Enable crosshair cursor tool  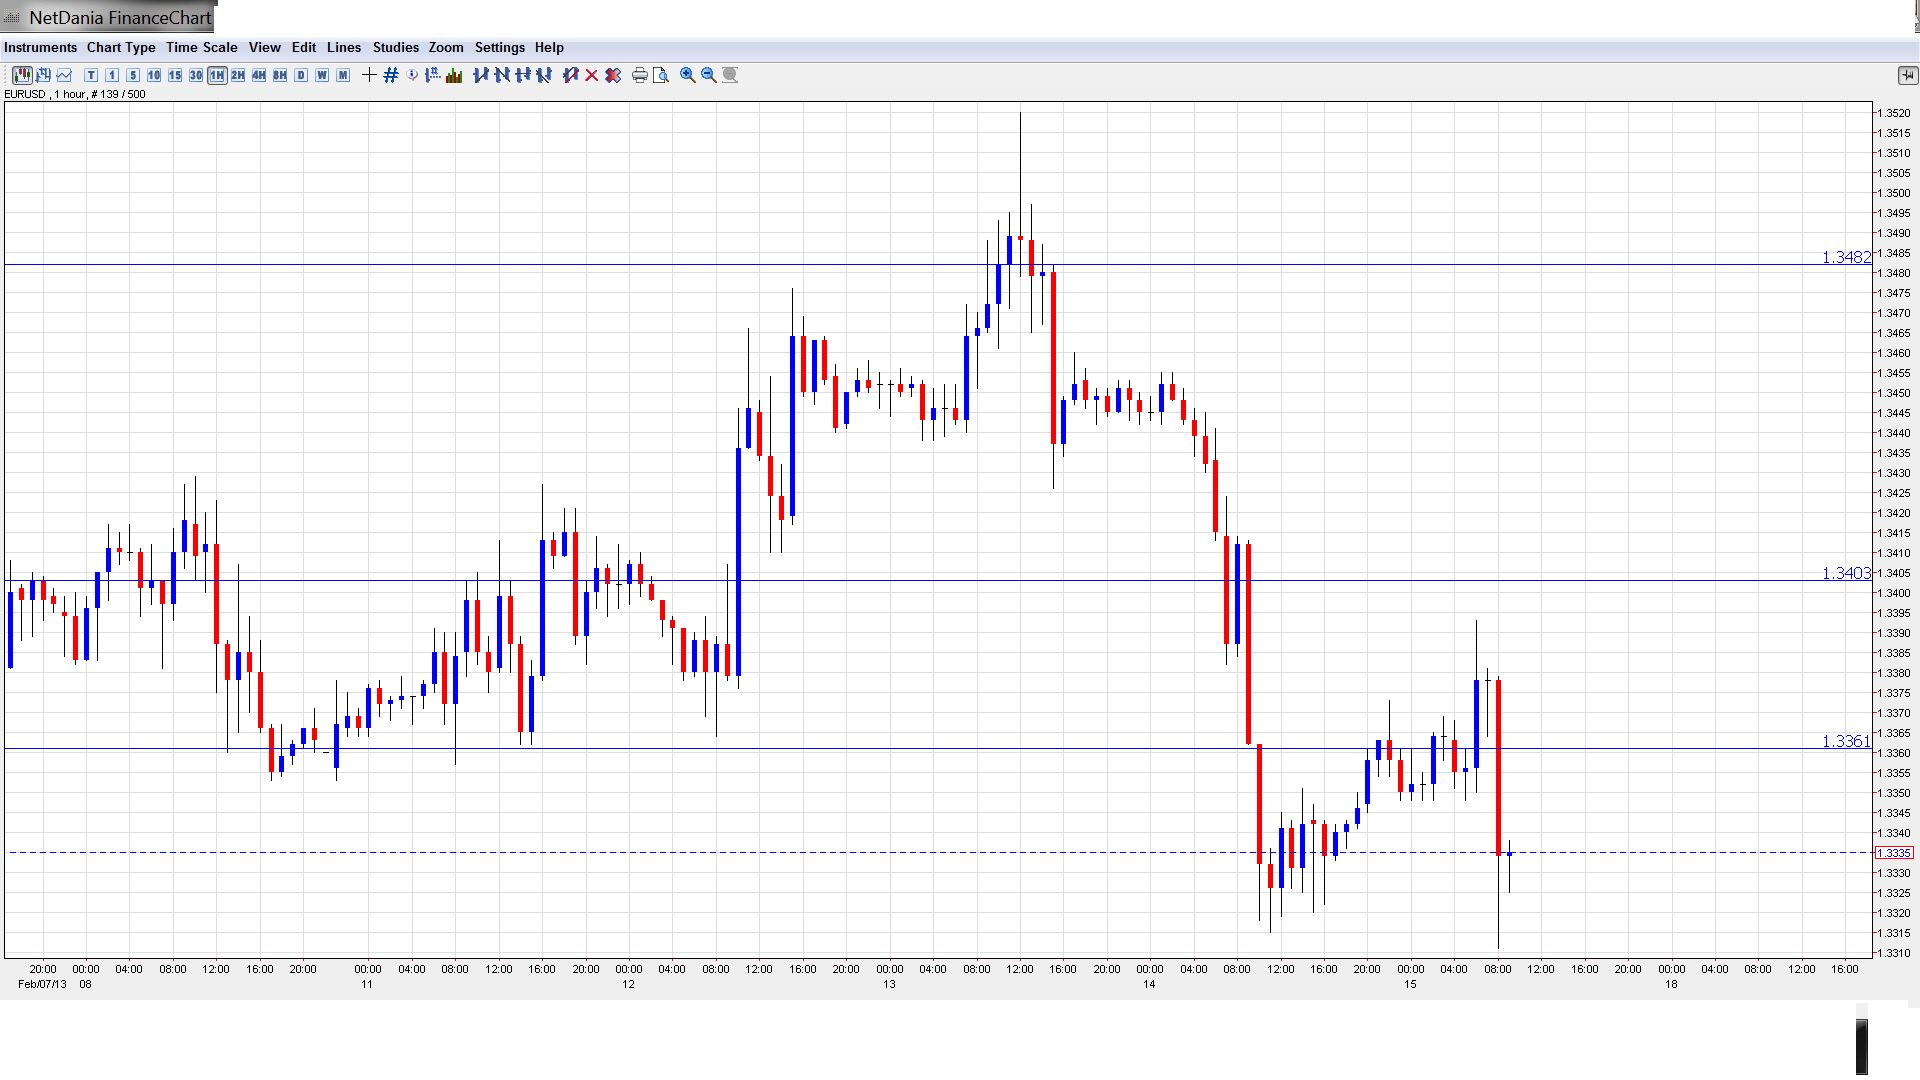(x=369, y=75)
